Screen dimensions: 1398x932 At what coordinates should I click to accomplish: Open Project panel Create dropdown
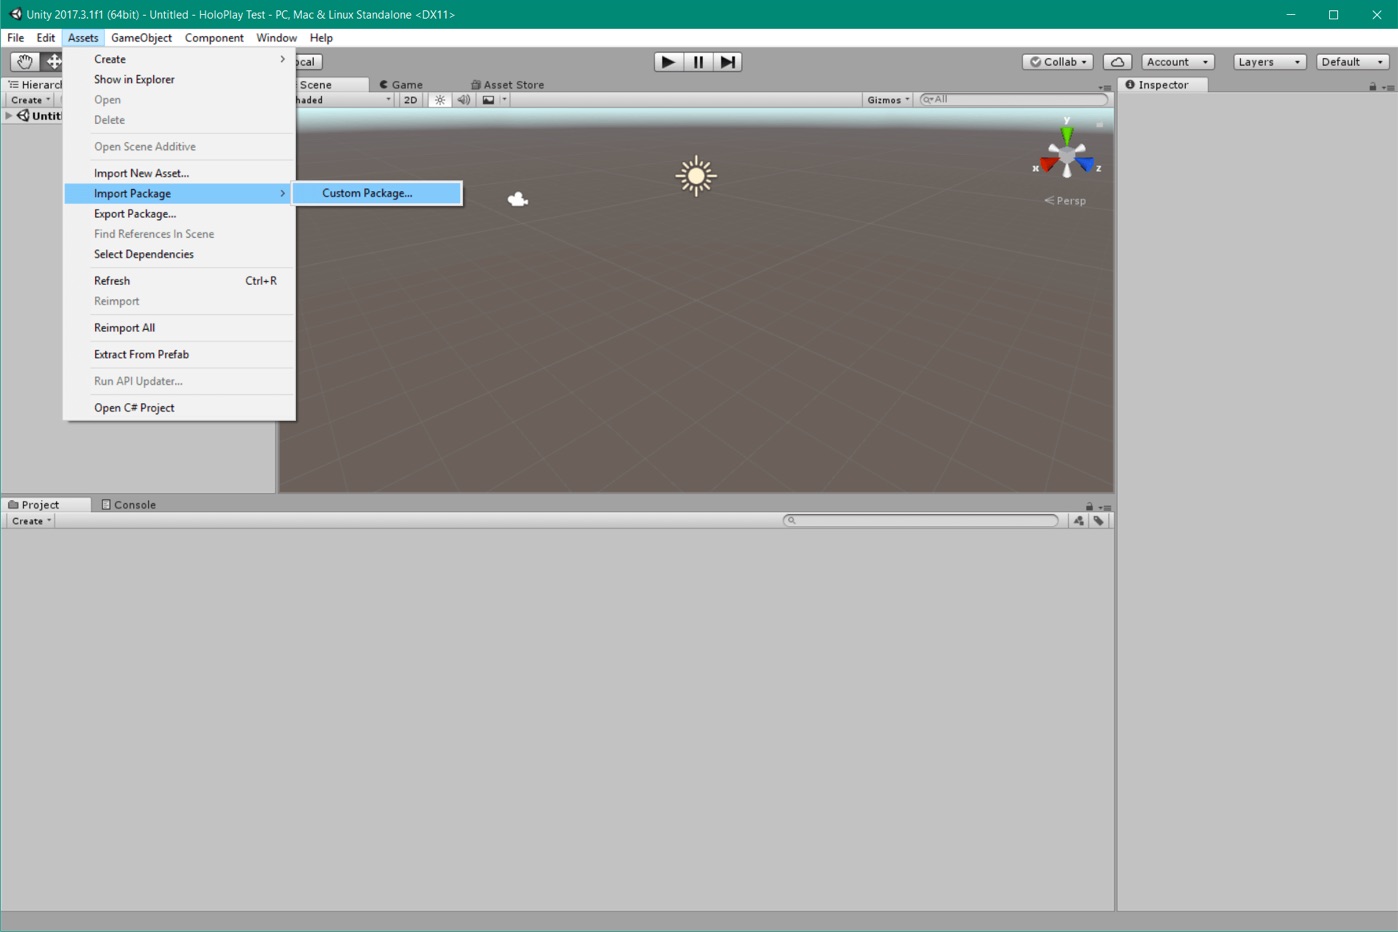pyautogui.click(x=30, y=521)
